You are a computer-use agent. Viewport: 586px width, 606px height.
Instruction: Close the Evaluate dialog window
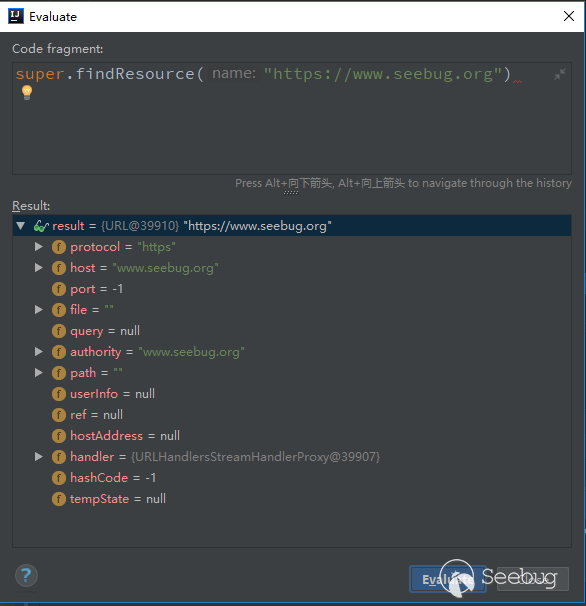coord(569,16)
